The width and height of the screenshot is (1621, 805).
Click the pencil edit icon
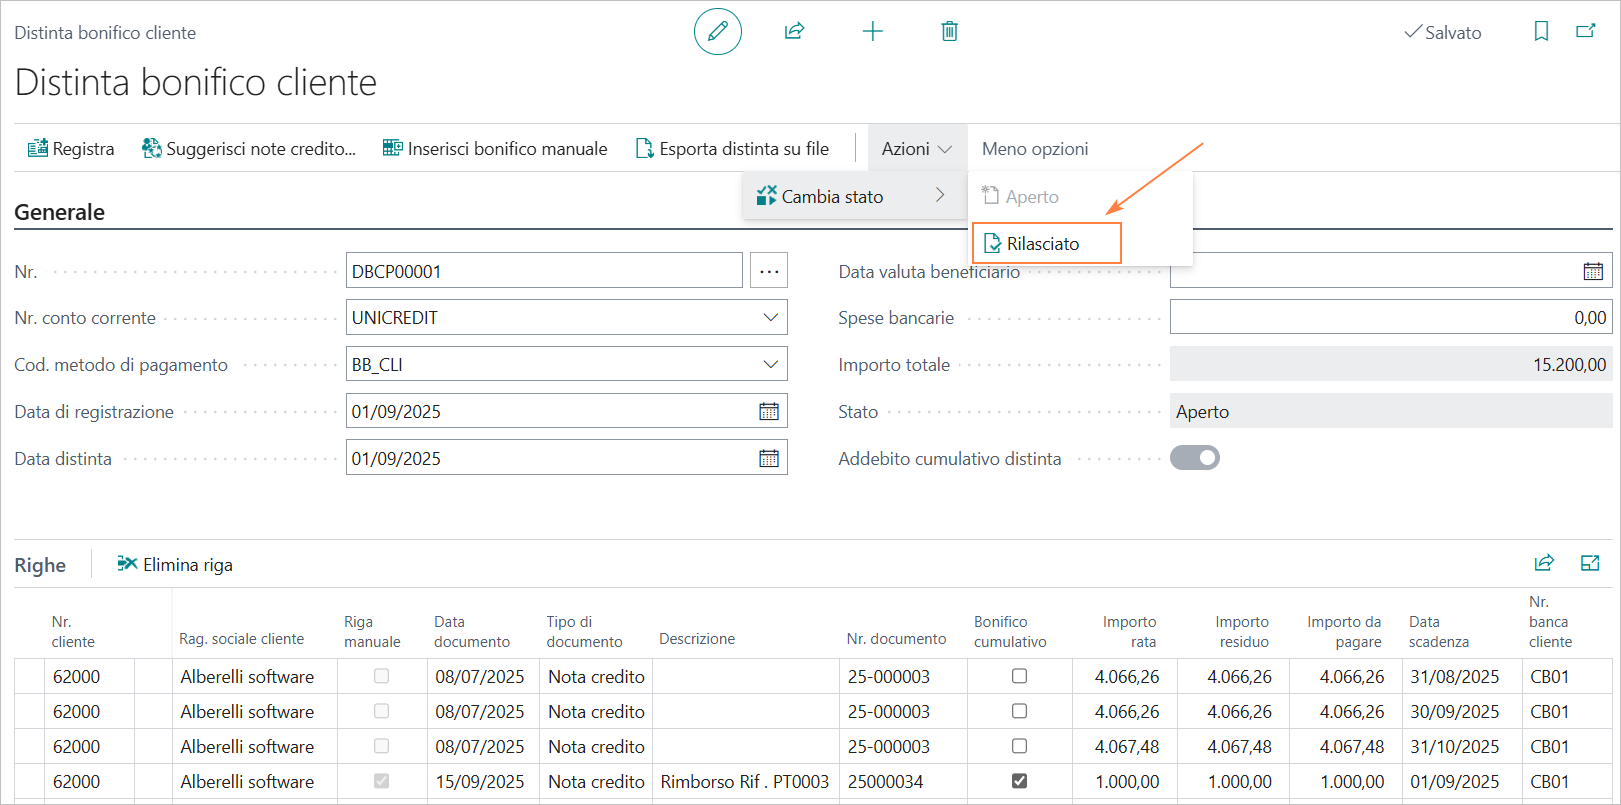717,32
